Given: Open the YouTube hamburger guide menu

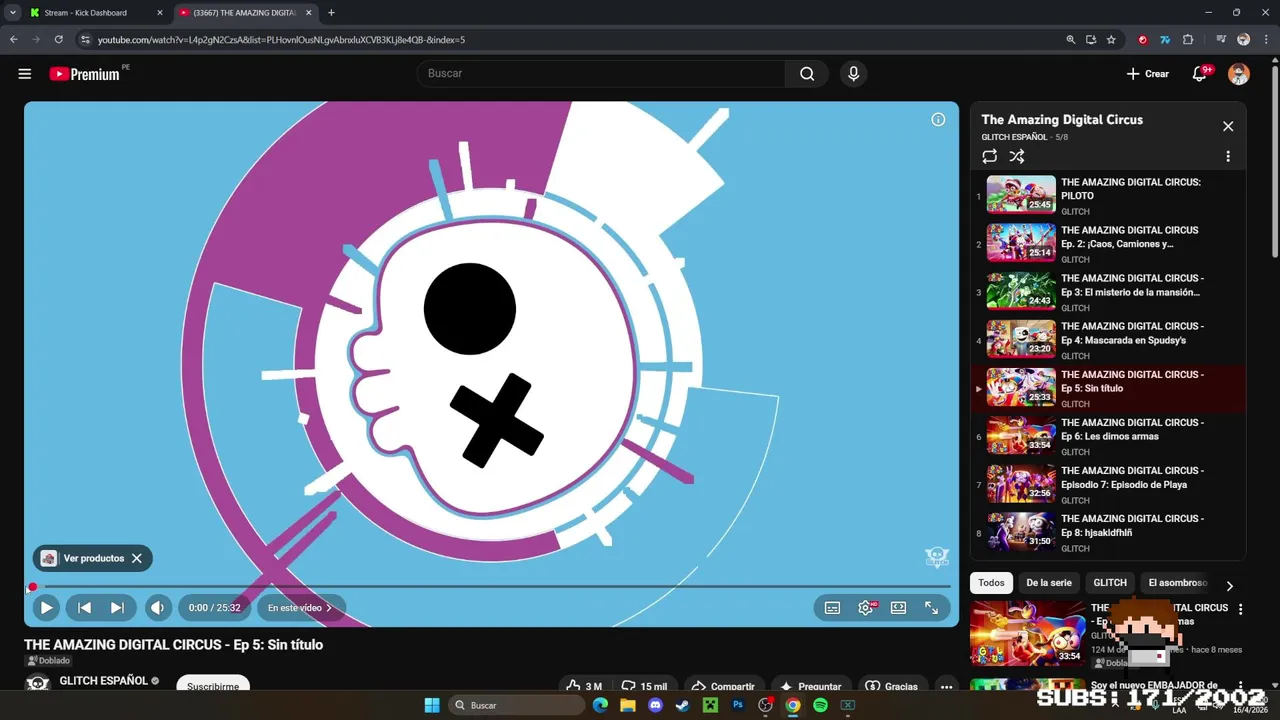Looking at the screenshot, I should click(x=25, y=74).
